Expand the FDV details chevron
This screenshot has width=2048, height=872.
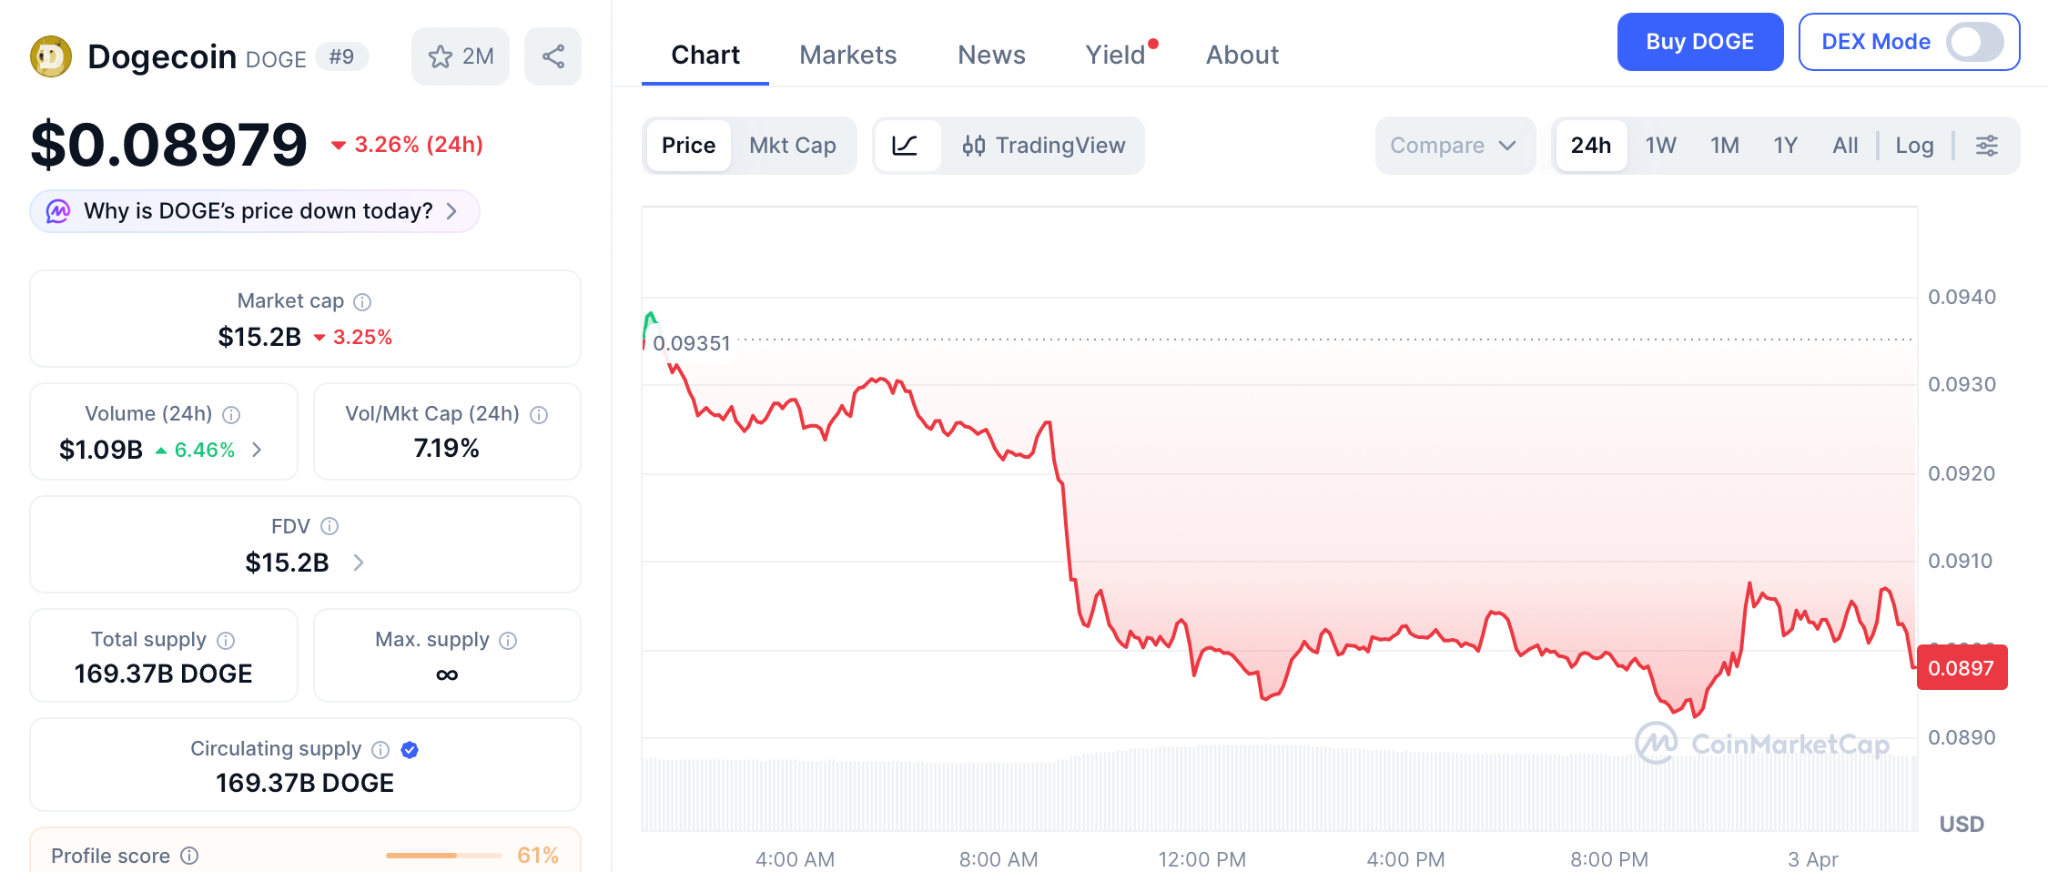pyautogui.click(x=359, y=563)
